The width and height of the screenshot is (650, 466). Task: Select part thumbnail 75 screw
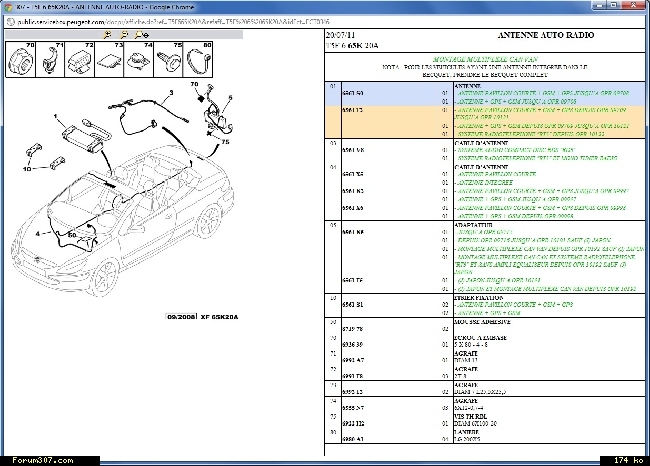168,59
